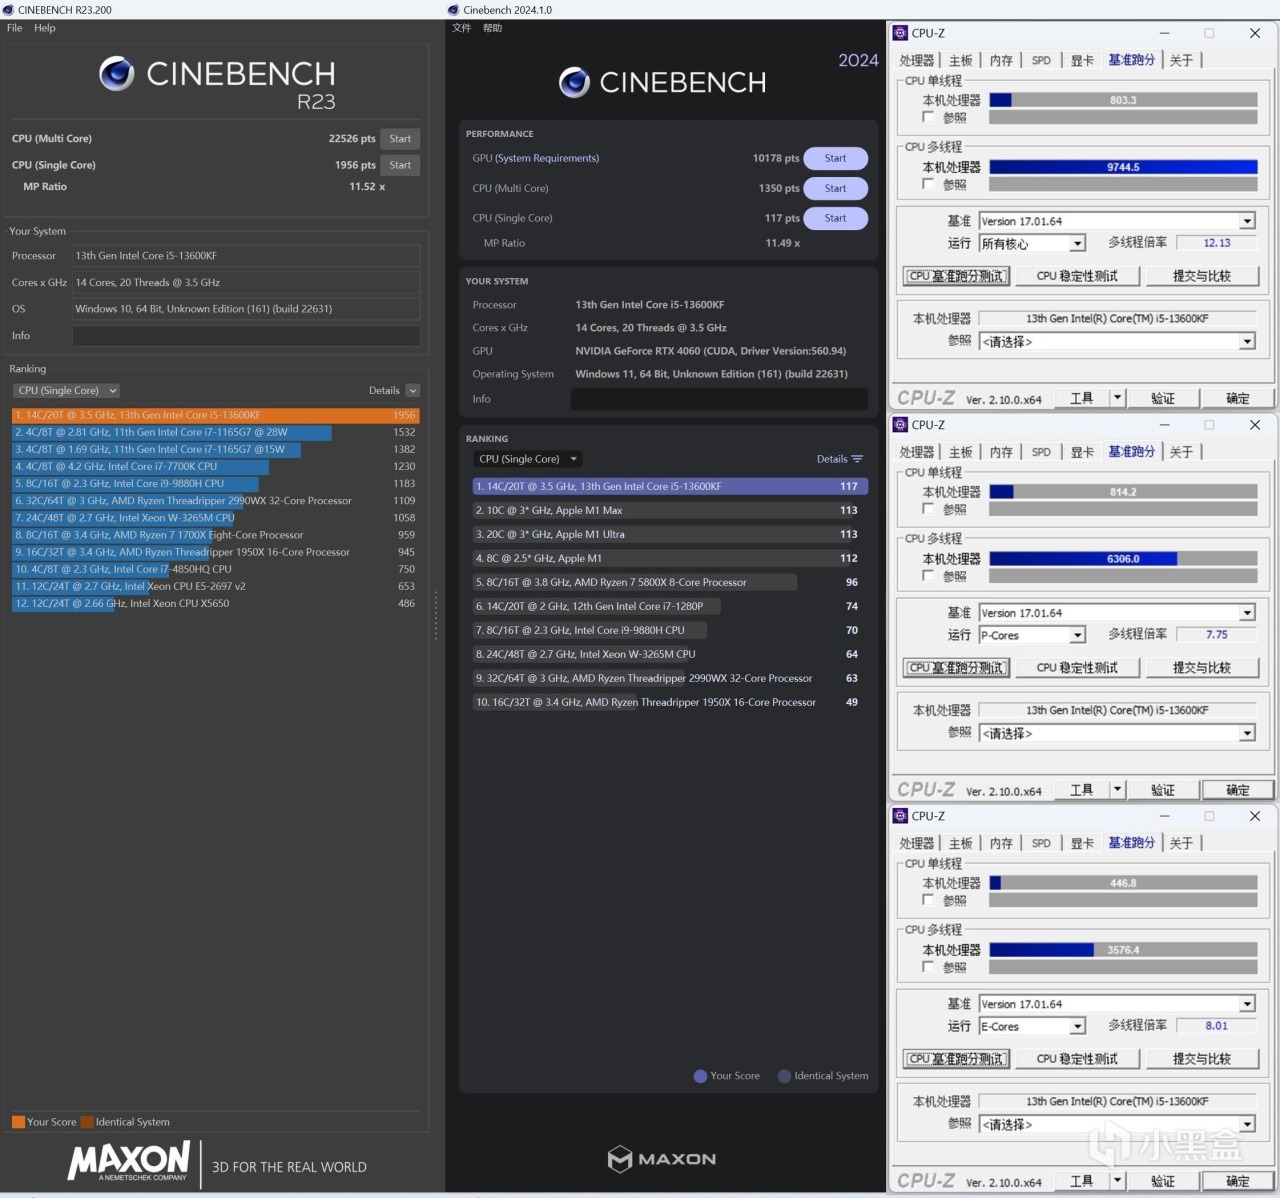Click the Cinebench 2024 sphere logo
Viewport: 1280px width, 1198px height.
click(x=574, y=82)
